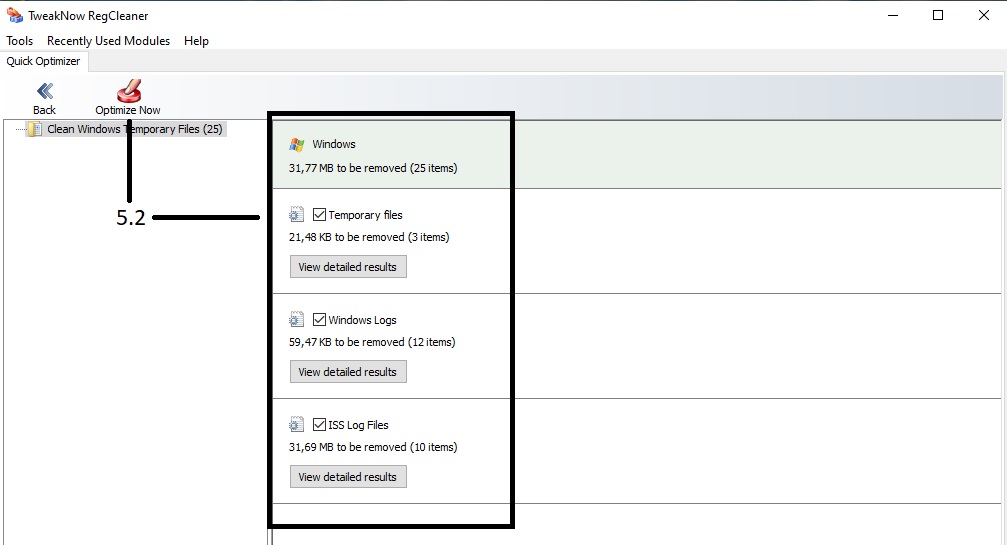Screen dimensions: 1007x545
Task: View detailed results for Temporary files
Action: point(348,267)
